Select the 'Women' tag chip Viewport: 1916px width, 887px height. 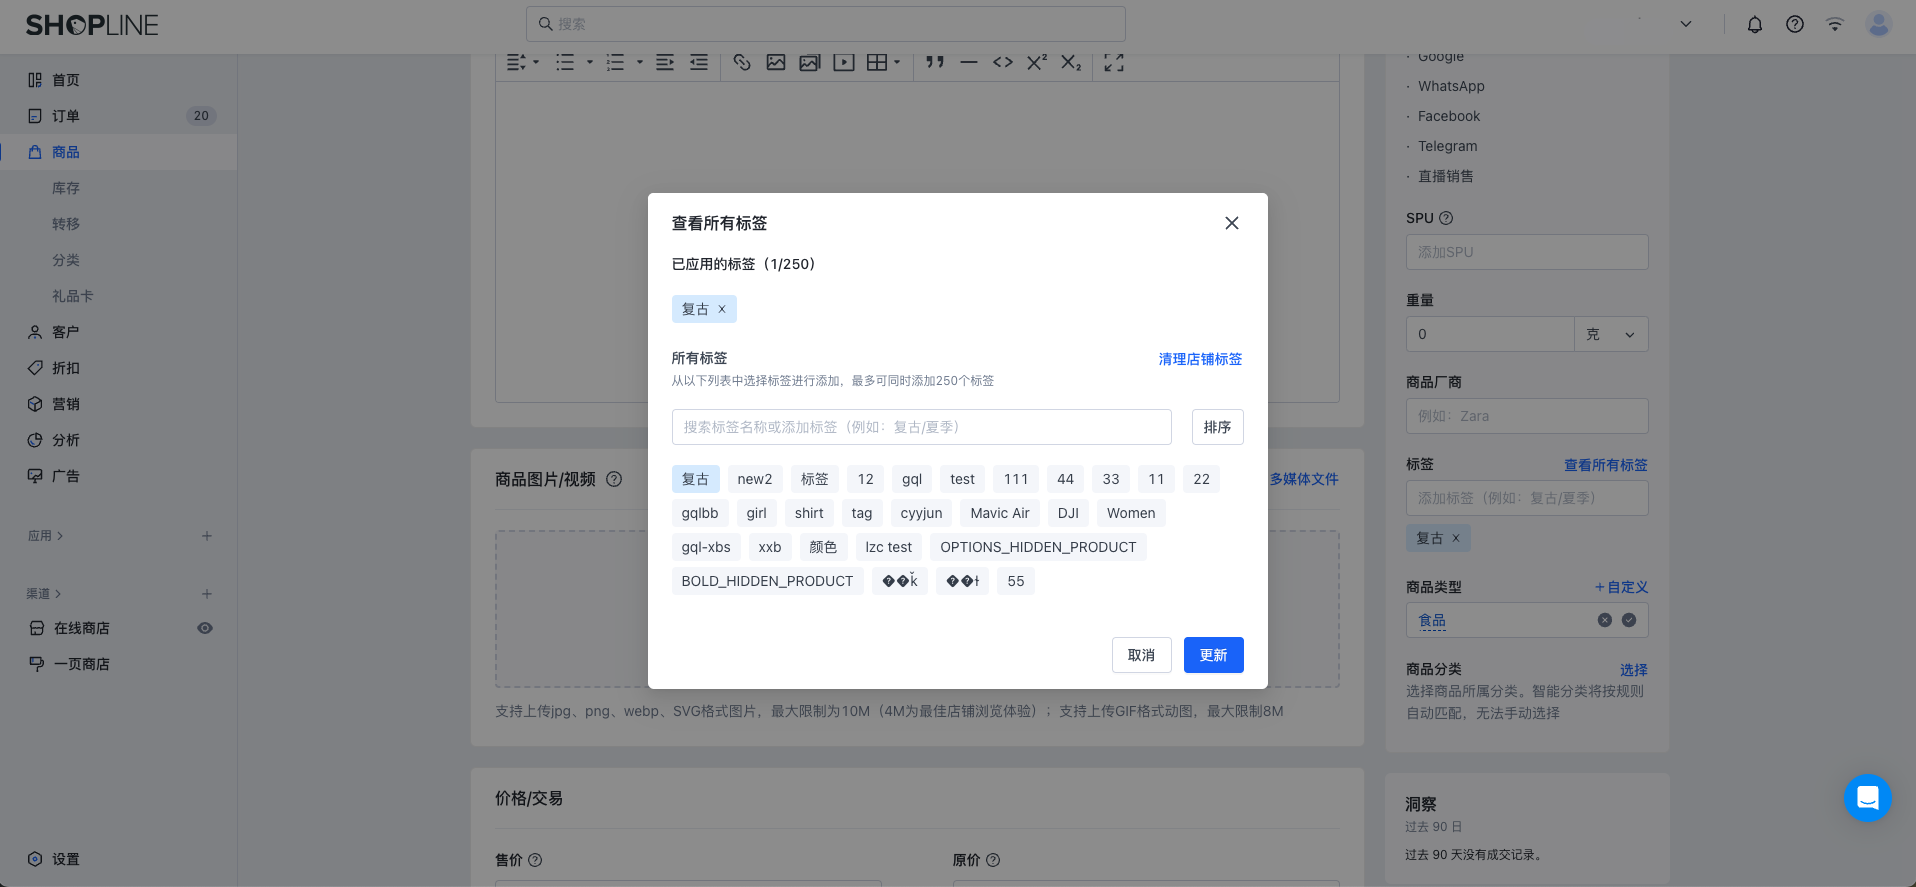(x=1130, y=513)
